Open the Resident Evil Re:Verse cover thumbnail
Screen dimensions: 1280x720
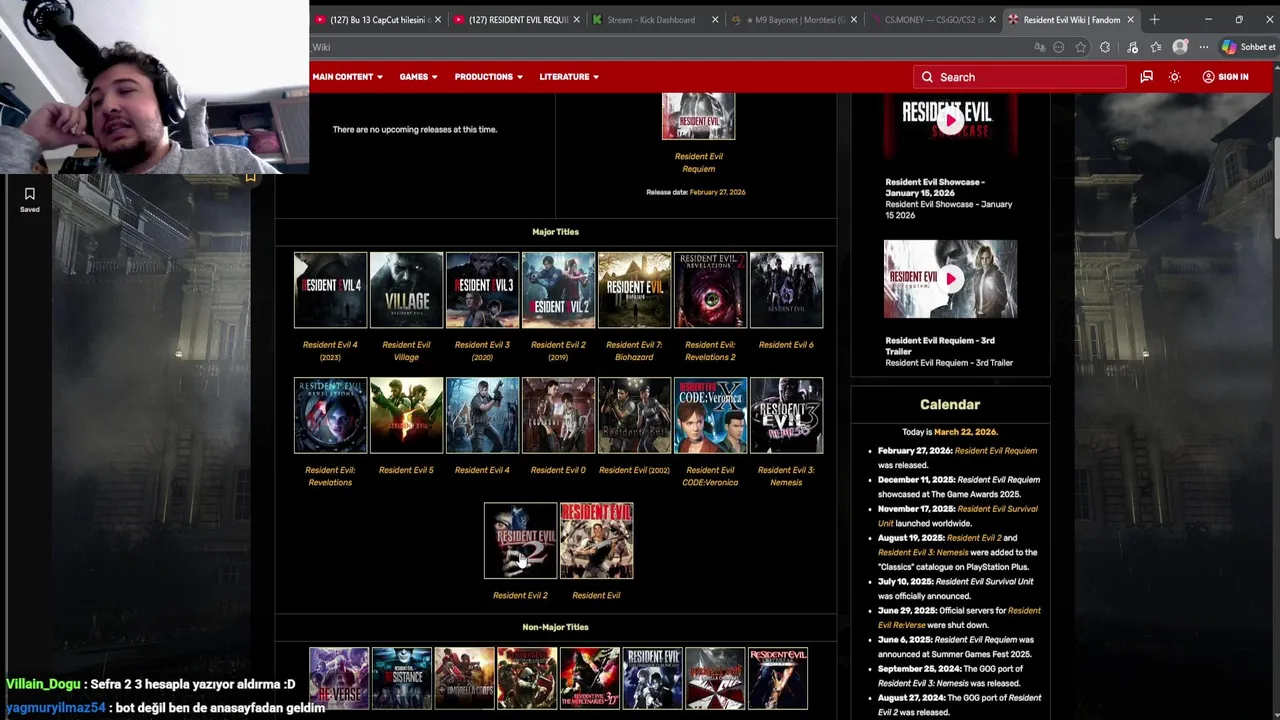(339, 678)
